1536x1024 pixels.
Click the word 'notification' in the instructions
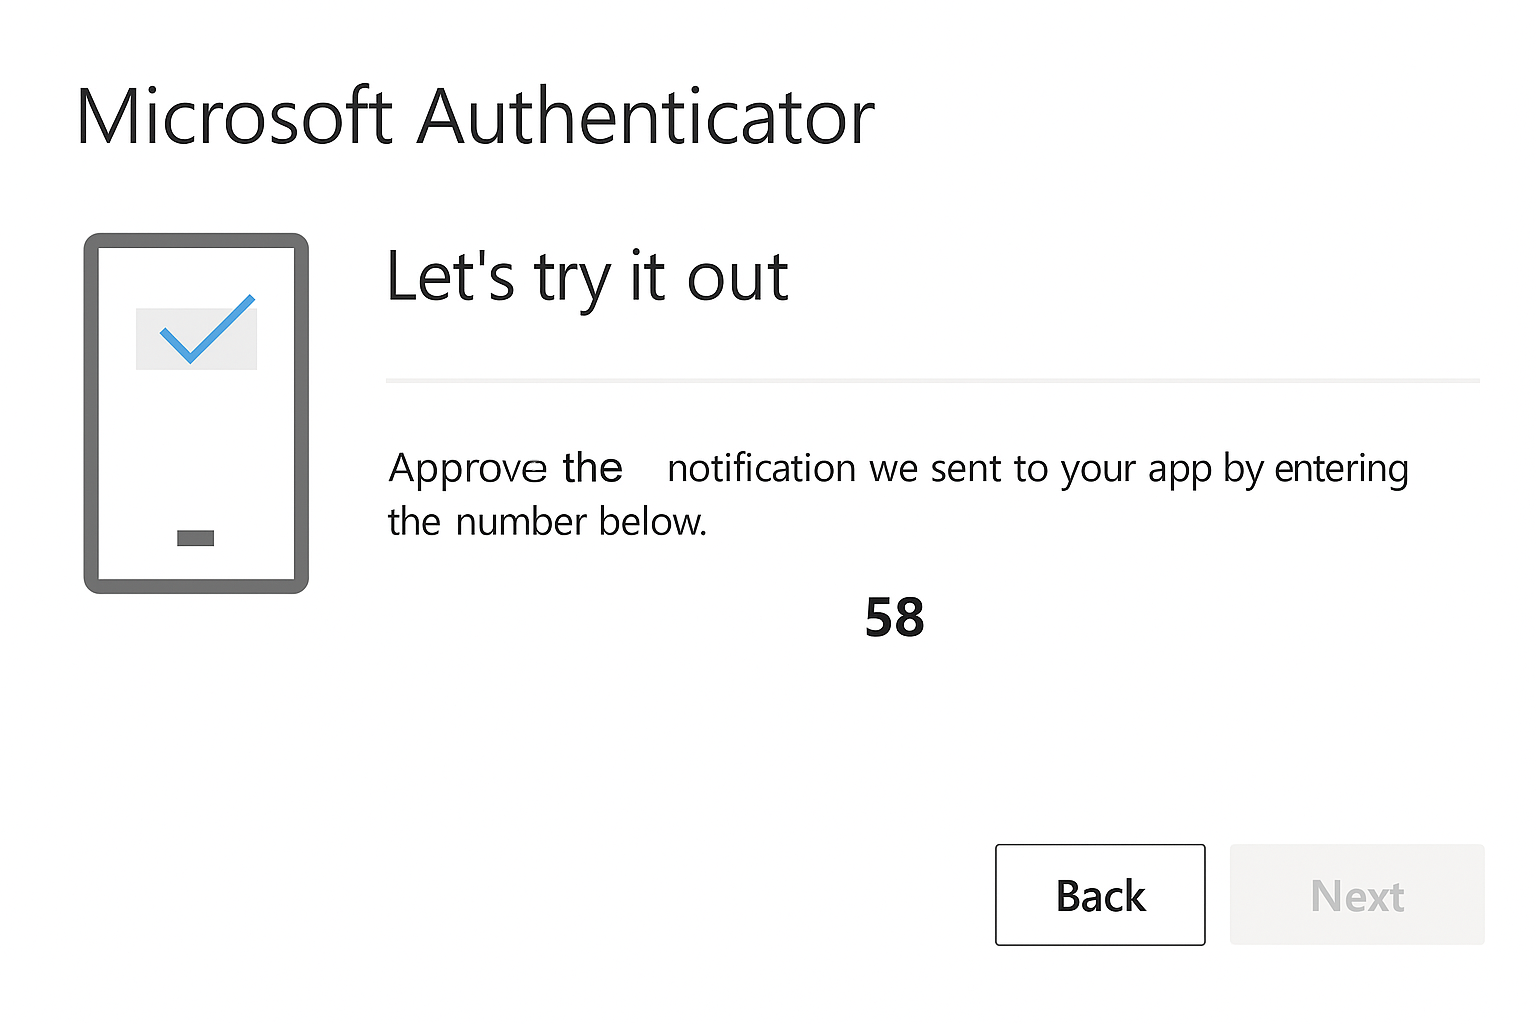coord(762,467)
